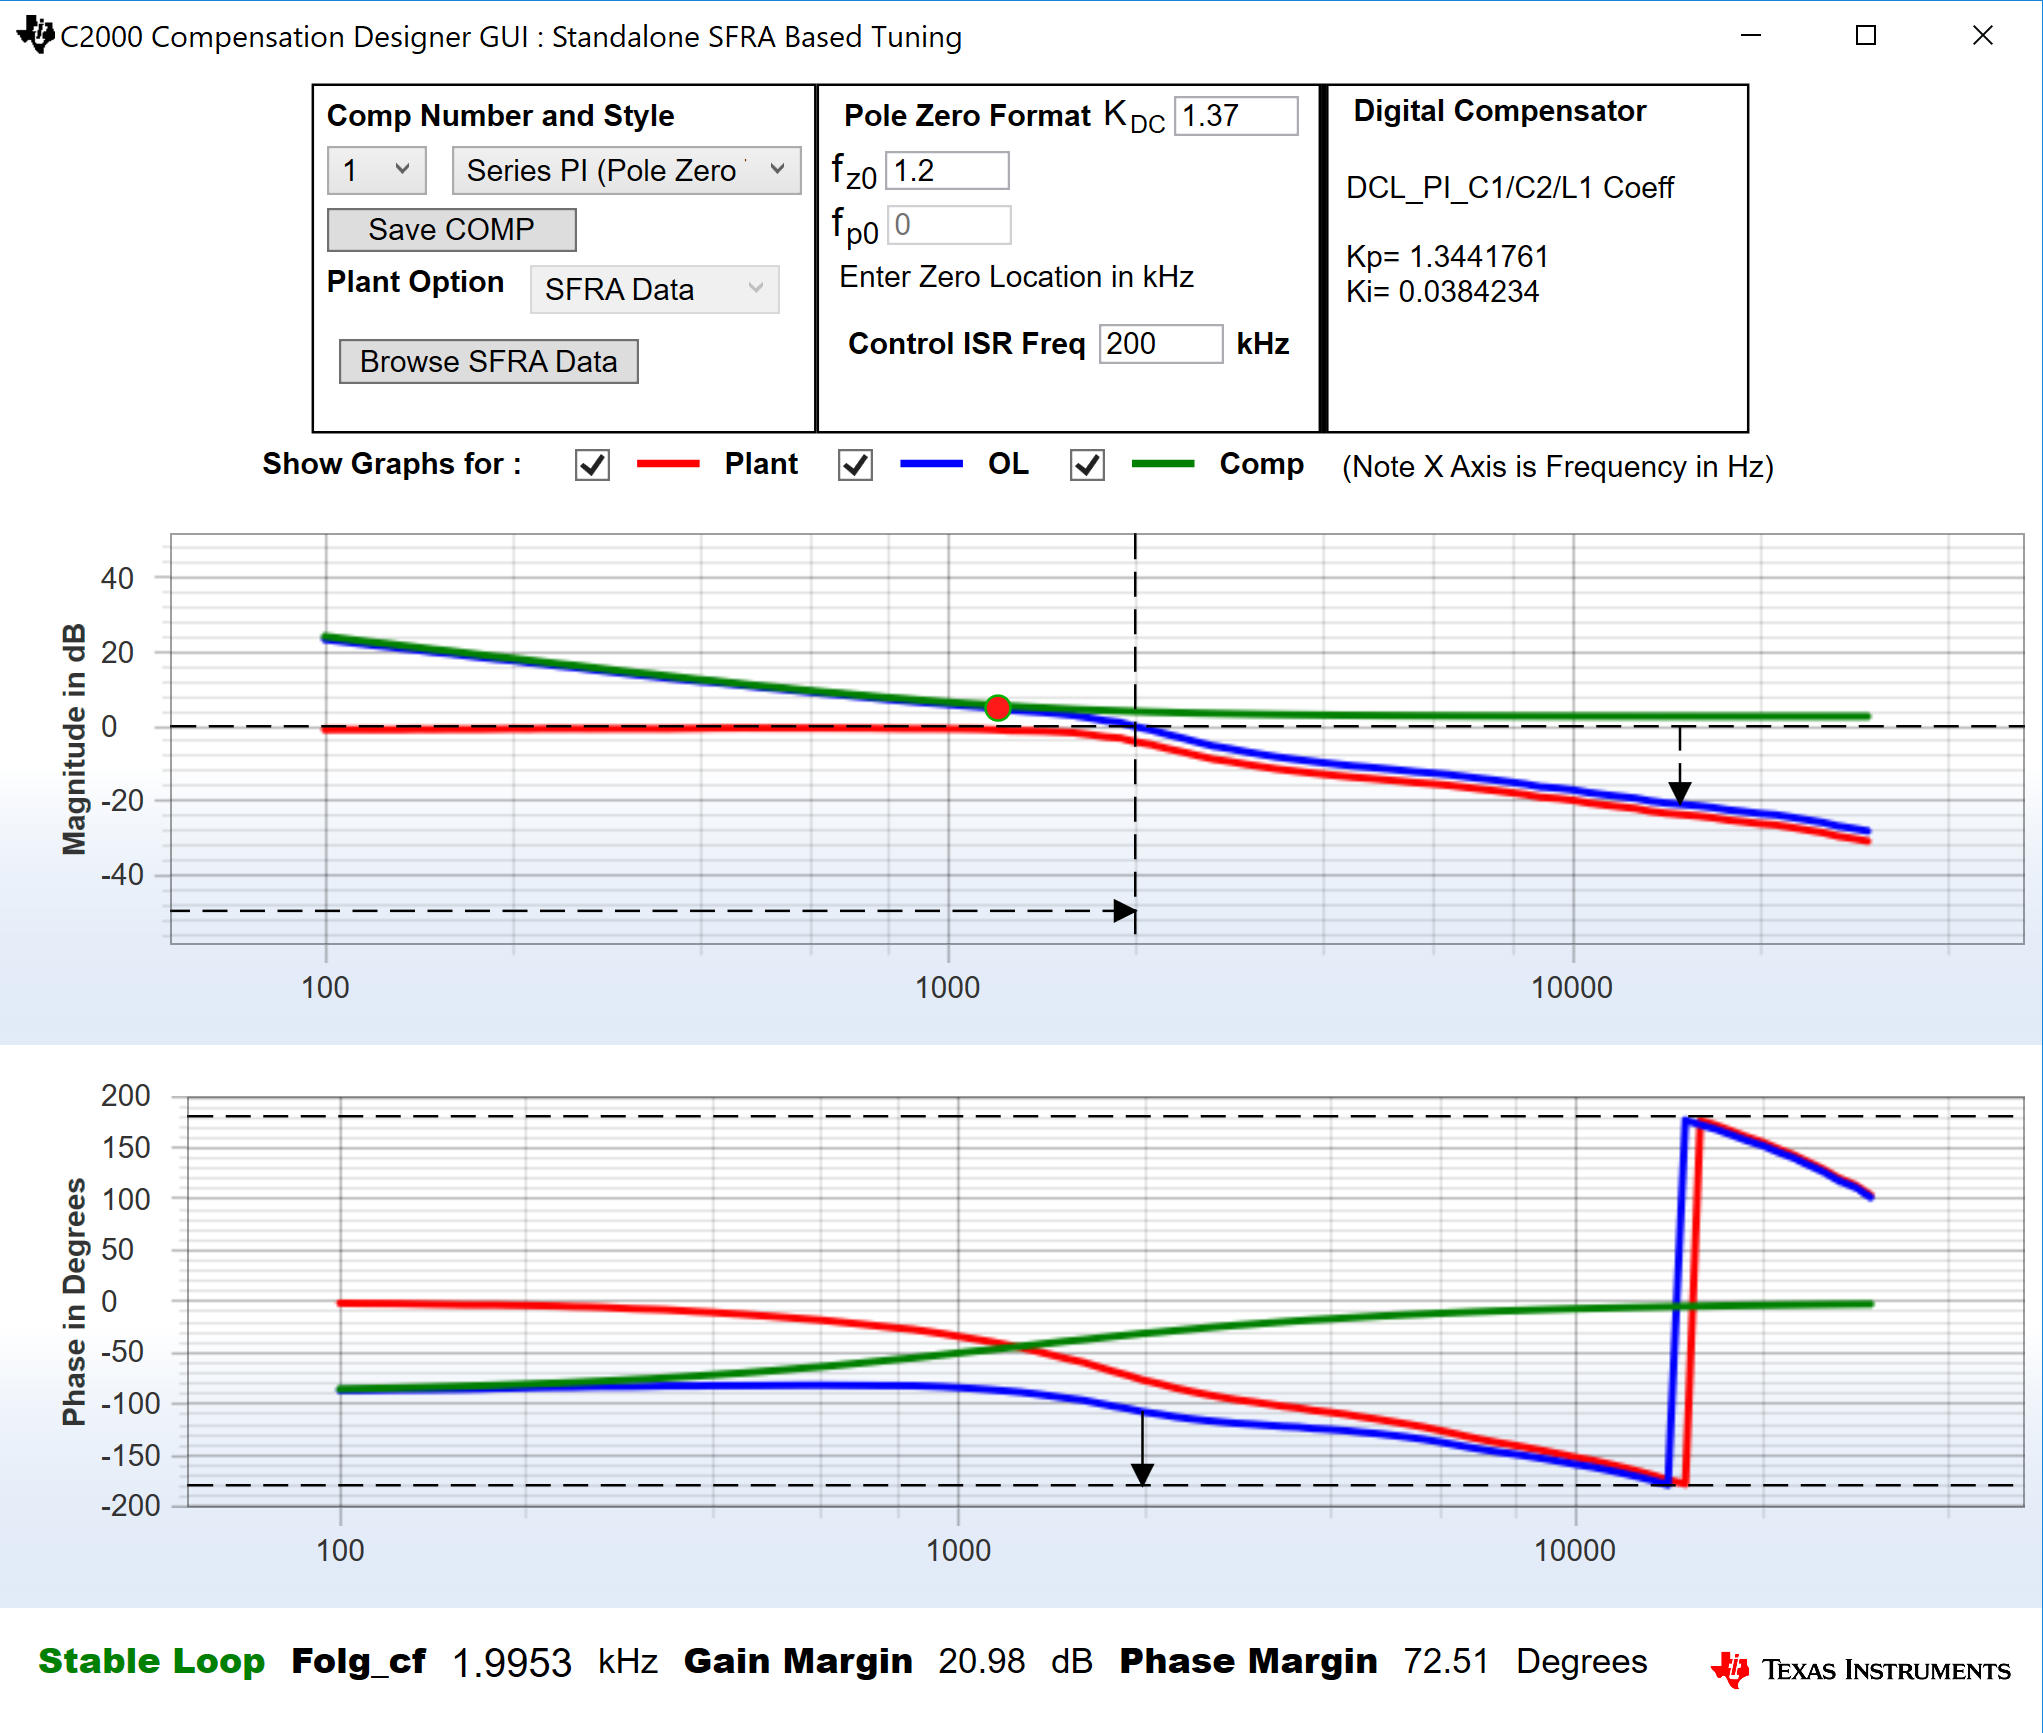Click the red Plant legend line
This screenshot has width=2043, height=1733.
[668, 464]
